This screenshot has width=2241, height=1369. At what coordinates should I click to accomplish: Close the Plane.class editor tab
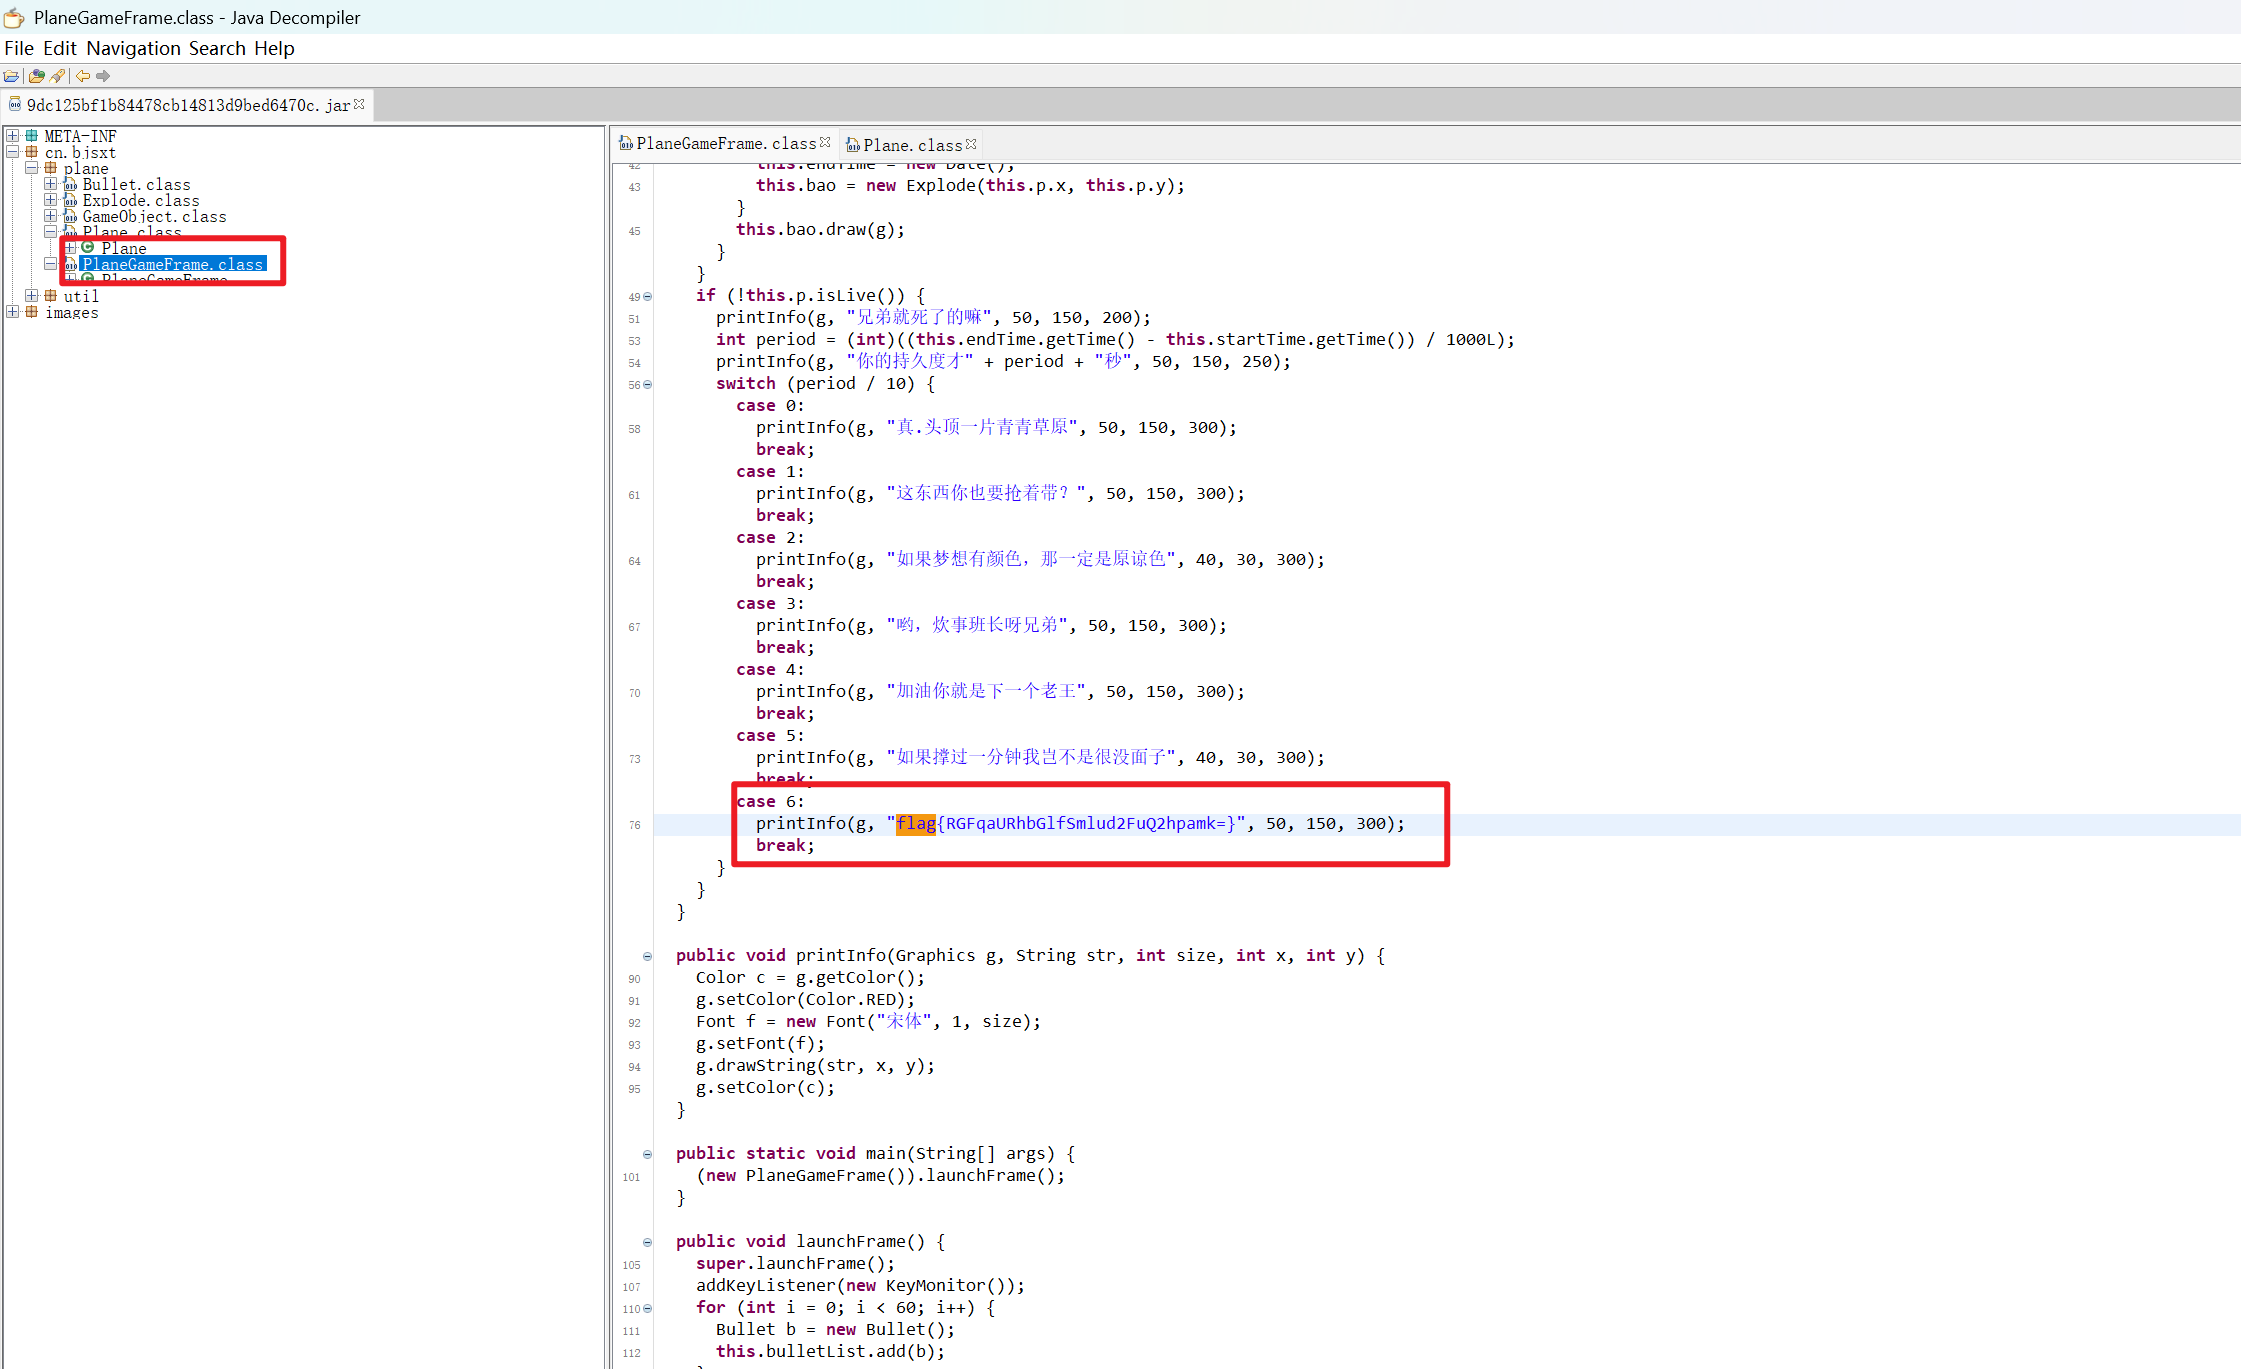point(971,145)
